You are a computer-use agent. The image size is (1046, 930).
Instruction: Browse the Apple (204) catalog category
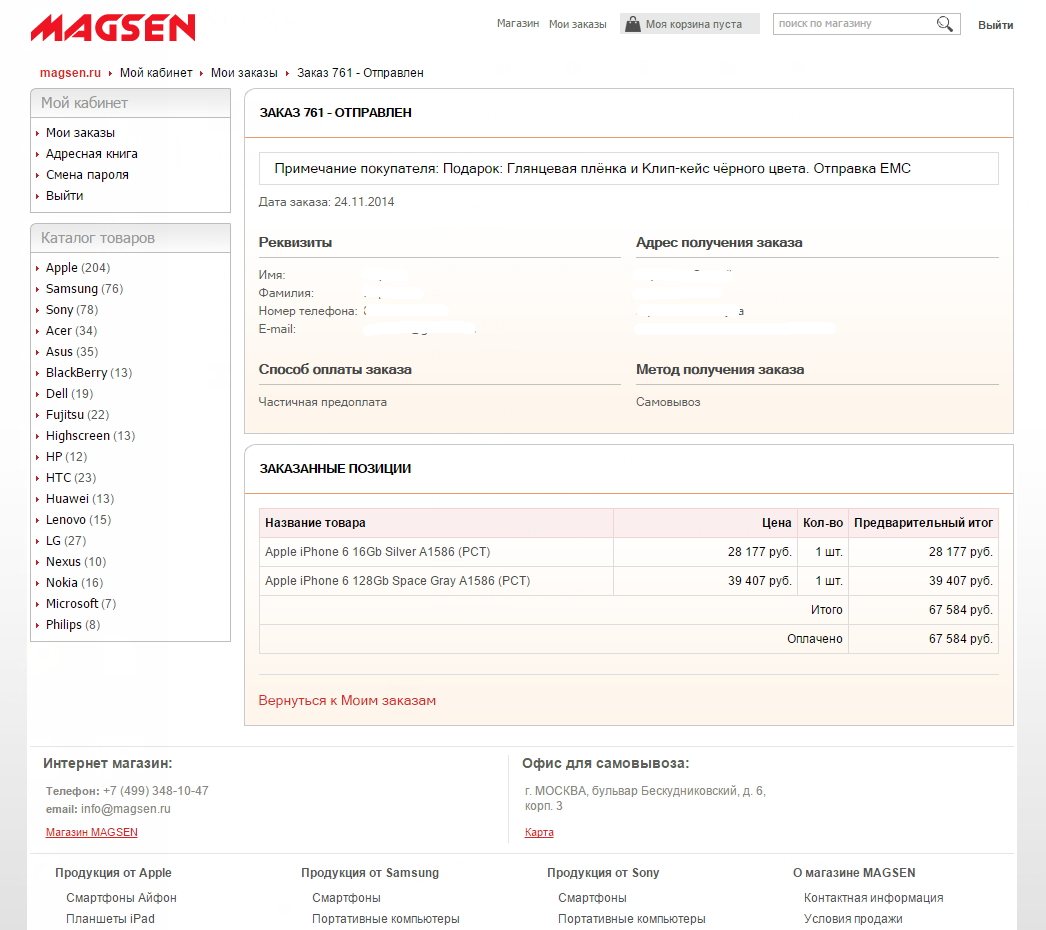point(78,268)
